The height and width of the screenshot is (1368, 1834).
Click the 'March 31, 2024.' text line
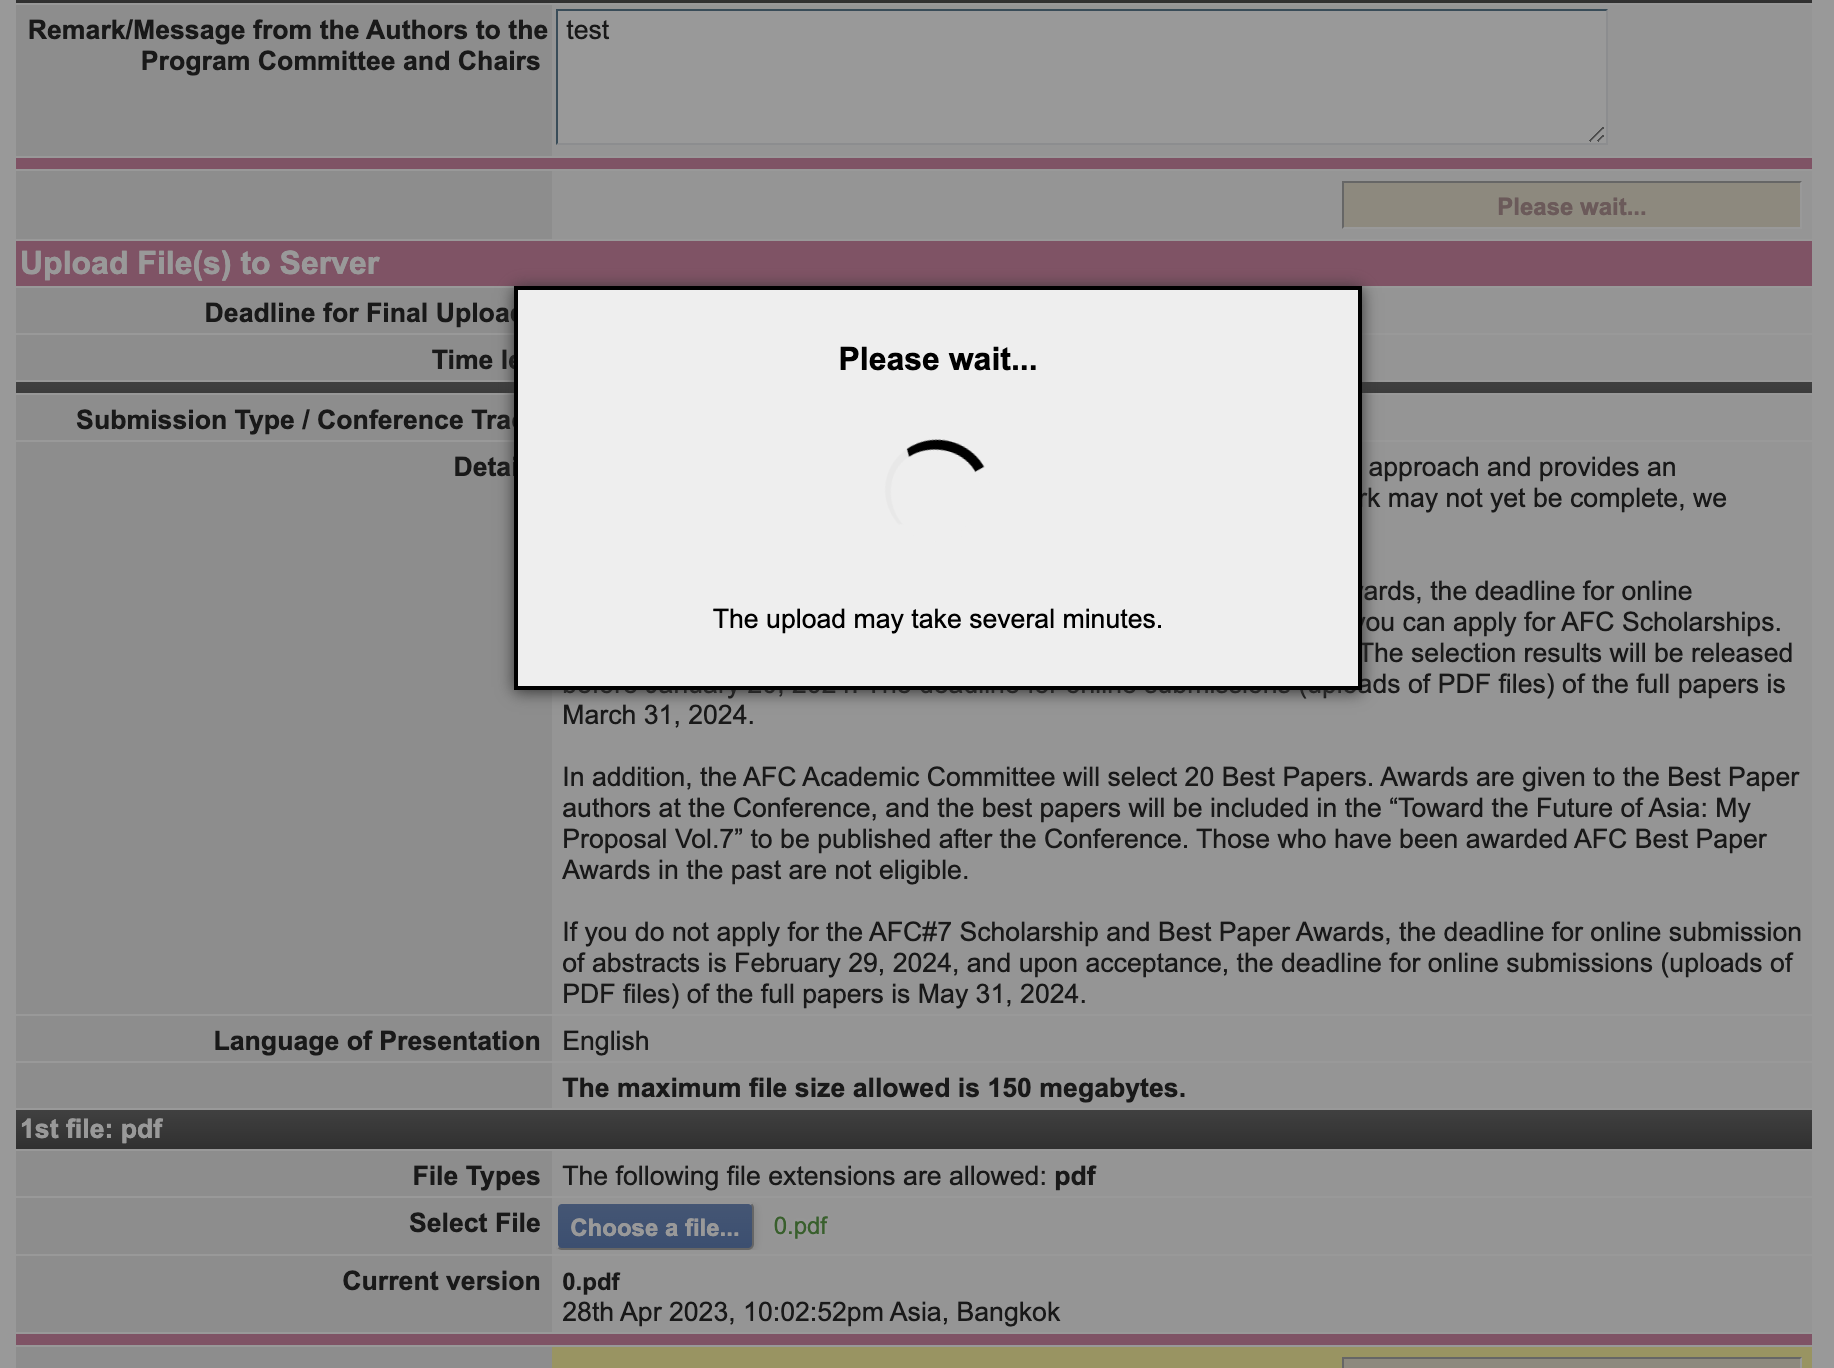[x=658, y=715]
